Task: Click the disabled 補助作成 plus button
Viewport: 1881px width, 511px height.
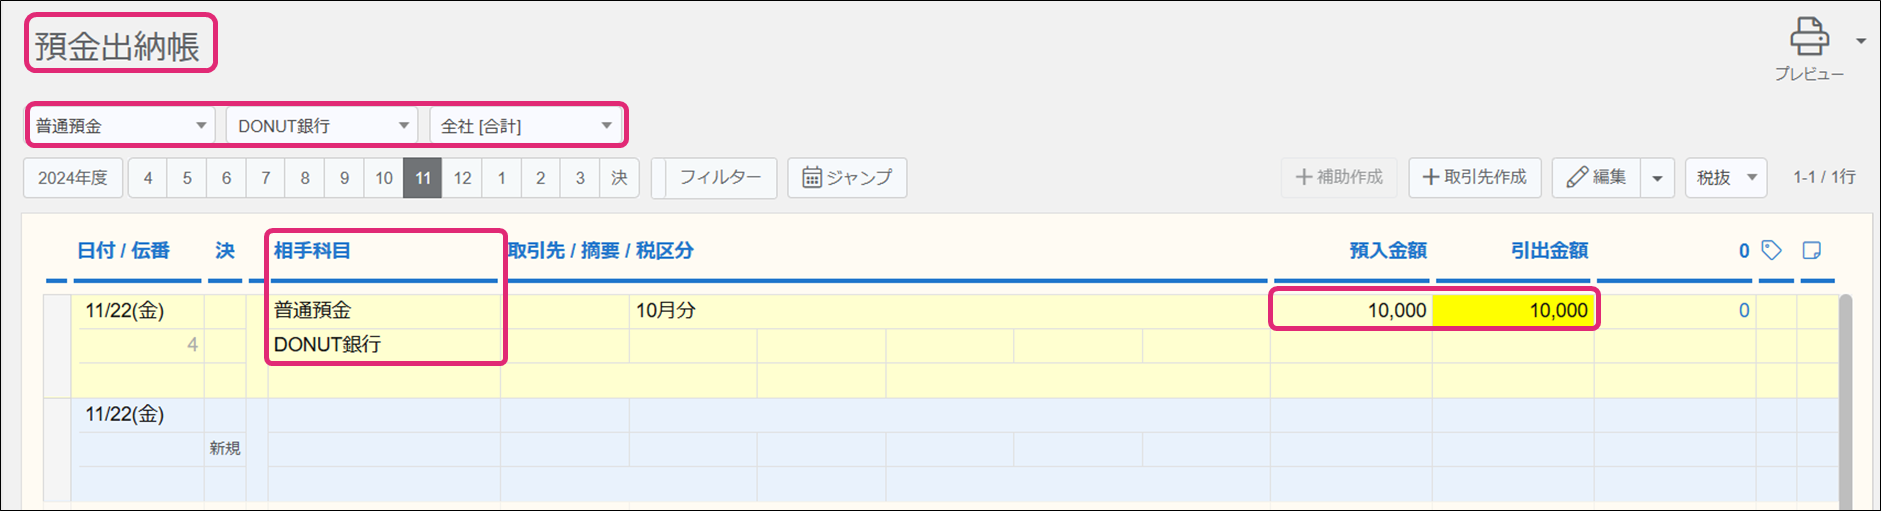Action: point(1339,177)
